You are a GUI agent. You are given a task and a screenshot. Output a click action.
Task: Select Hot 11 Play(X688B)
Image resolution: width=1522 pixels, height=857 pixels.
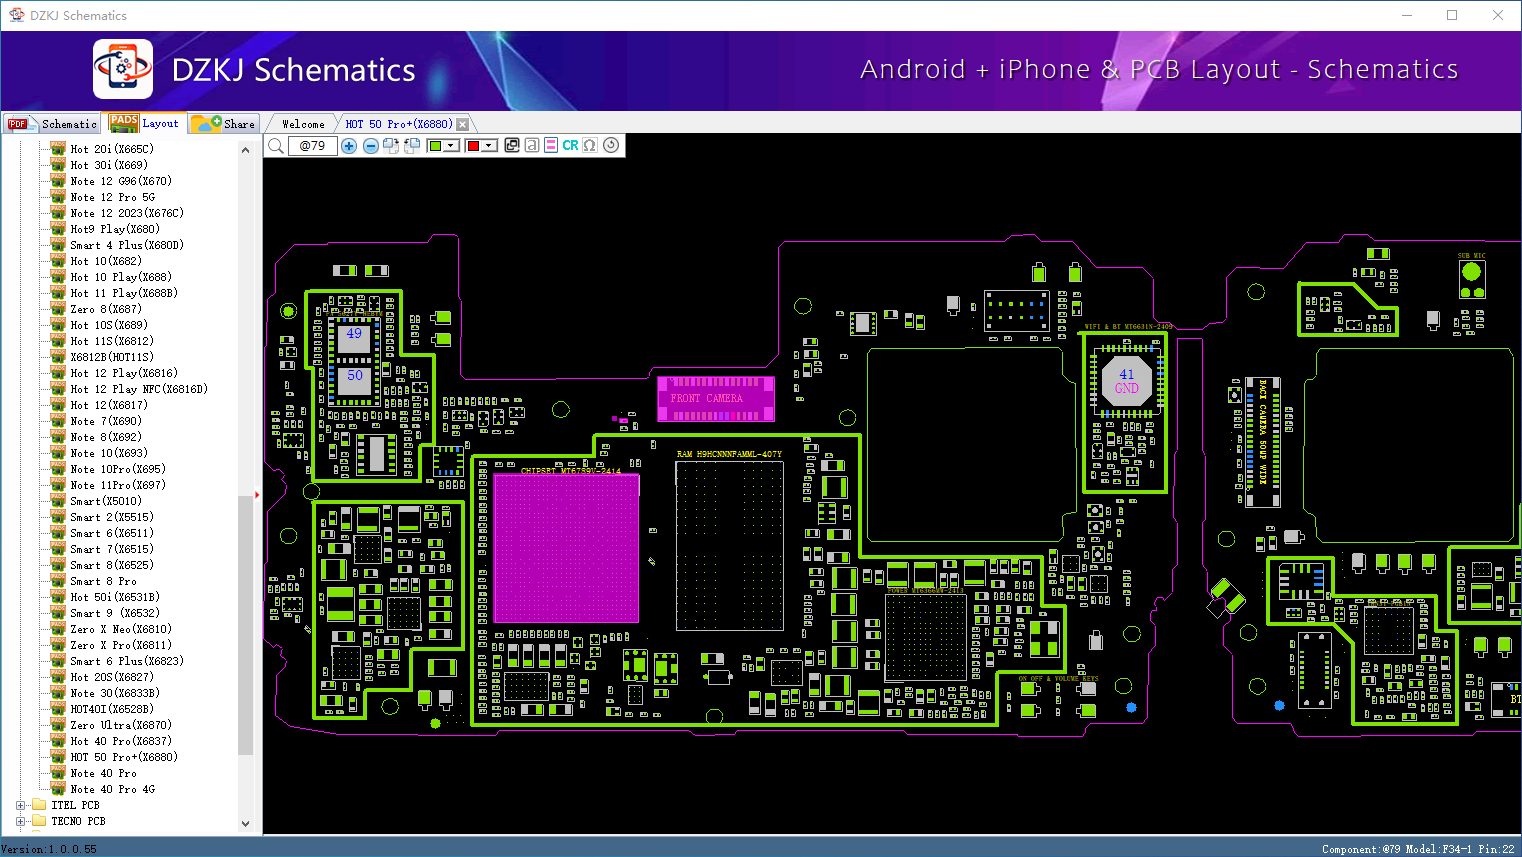point(124,293)
